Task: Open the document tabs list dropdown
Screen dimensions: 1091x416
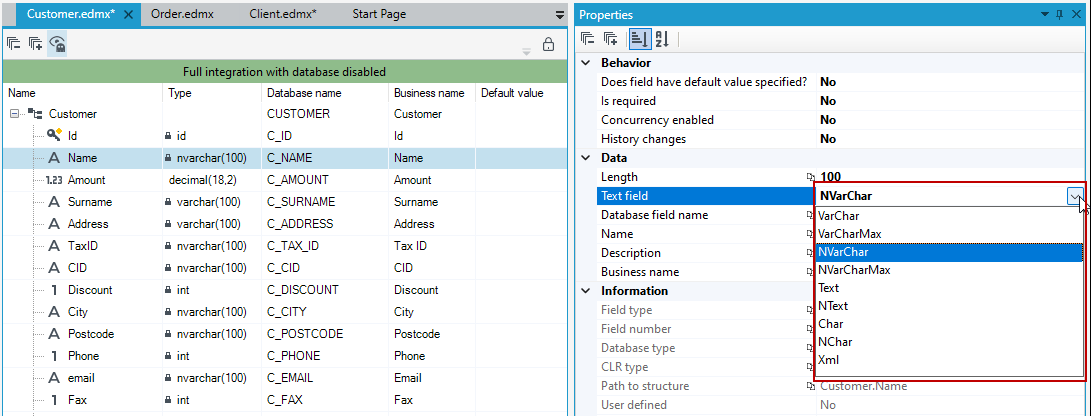Action: [x=559, y=15]
